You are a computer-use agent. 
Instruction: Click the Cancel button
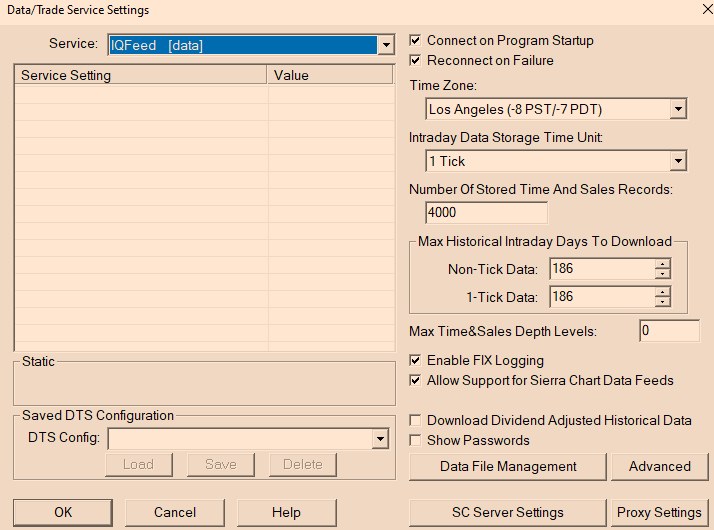click(x=175, y=512)
